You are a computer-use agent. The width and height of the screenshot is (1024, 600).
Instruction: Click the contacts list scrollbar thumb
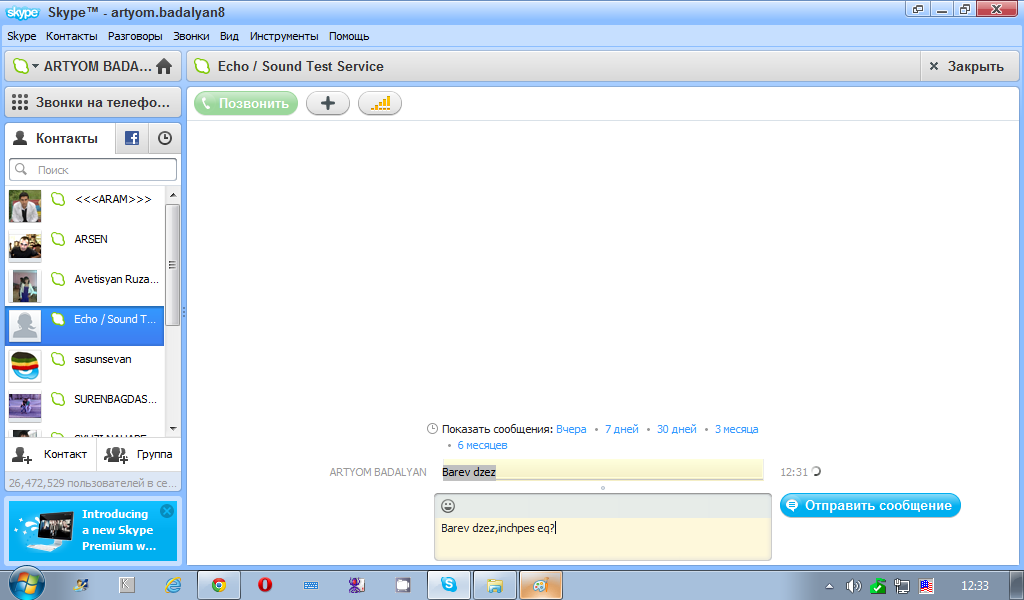(x=172, y=264)
